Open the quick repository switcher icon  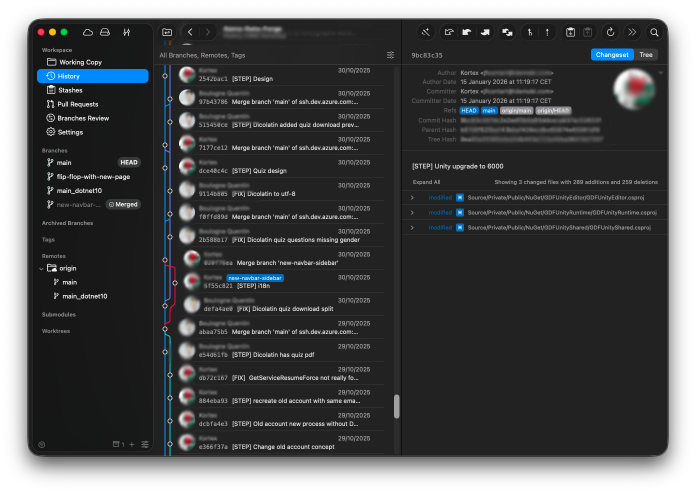click(x=167, y=32)
